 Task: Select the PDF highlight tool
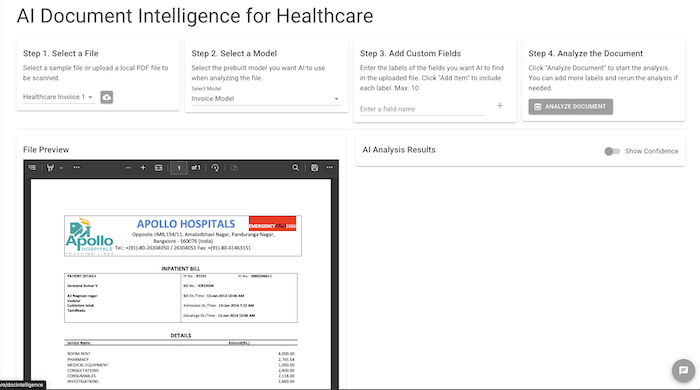(x=50, y=168)
